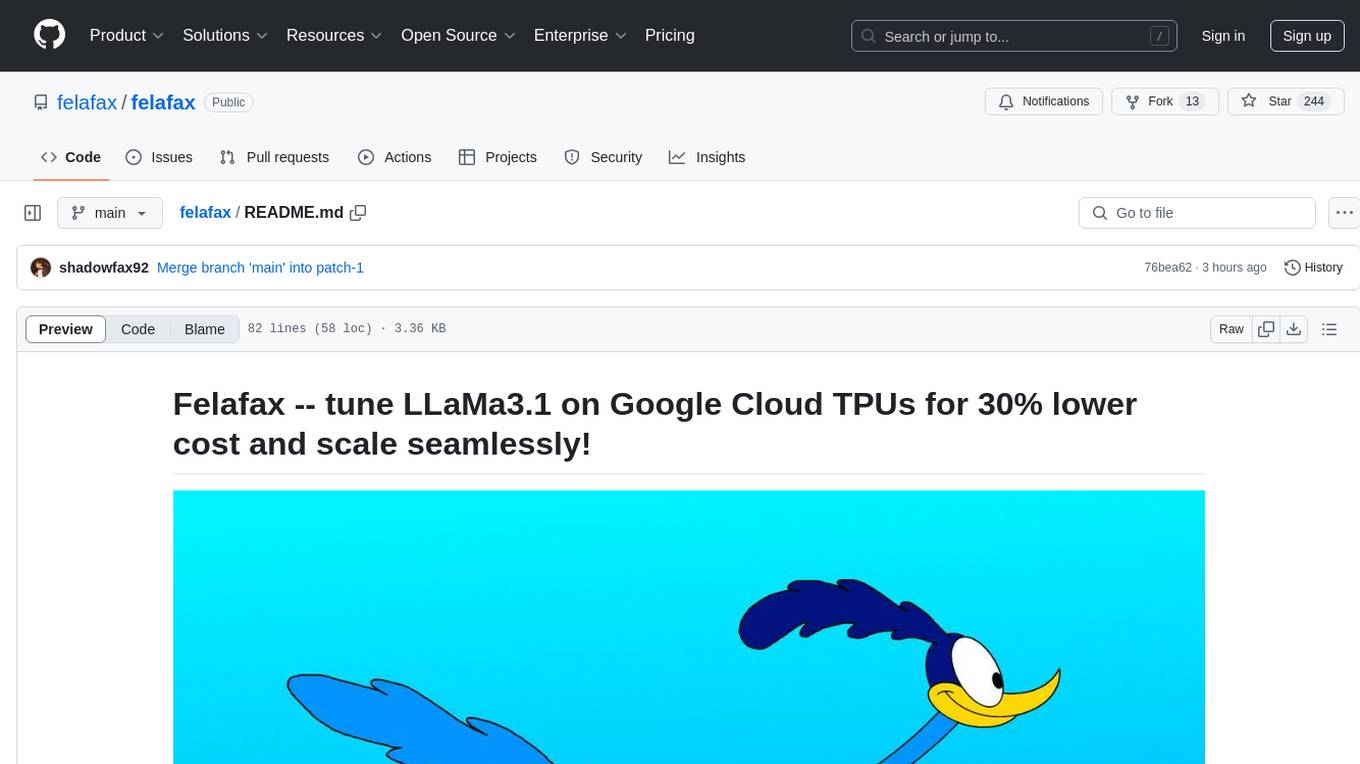1360x764 pixels.
Task: Focus the Search or jump to field
Action: [x=1016, y=36]
